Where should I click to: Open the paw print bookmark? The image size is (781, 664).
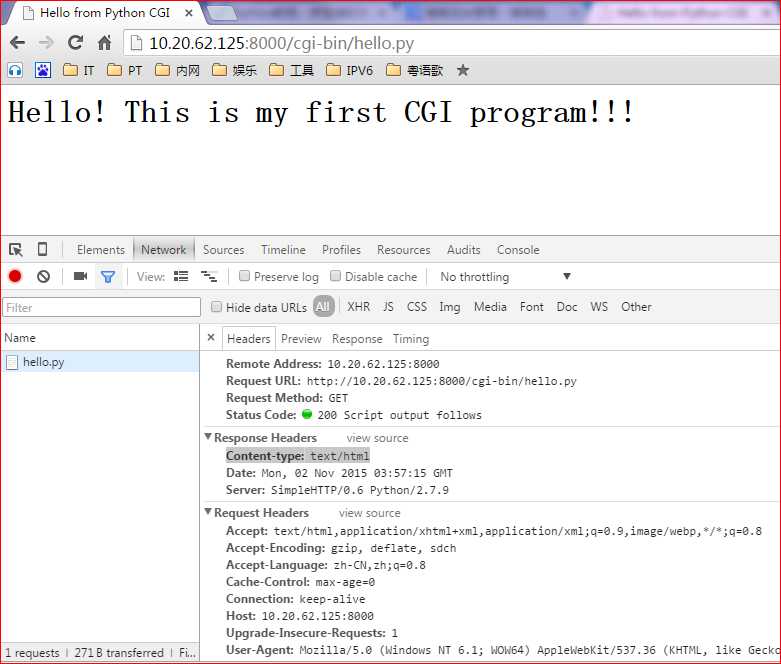pyautogui.click(x=43, y=70)
